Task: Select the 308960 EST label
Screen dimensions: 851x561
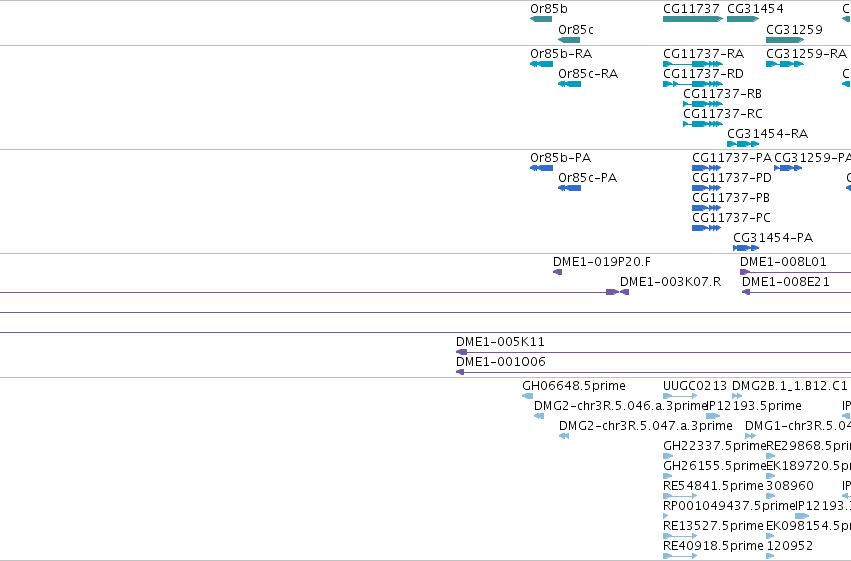Action: click(x=790, y=486)
